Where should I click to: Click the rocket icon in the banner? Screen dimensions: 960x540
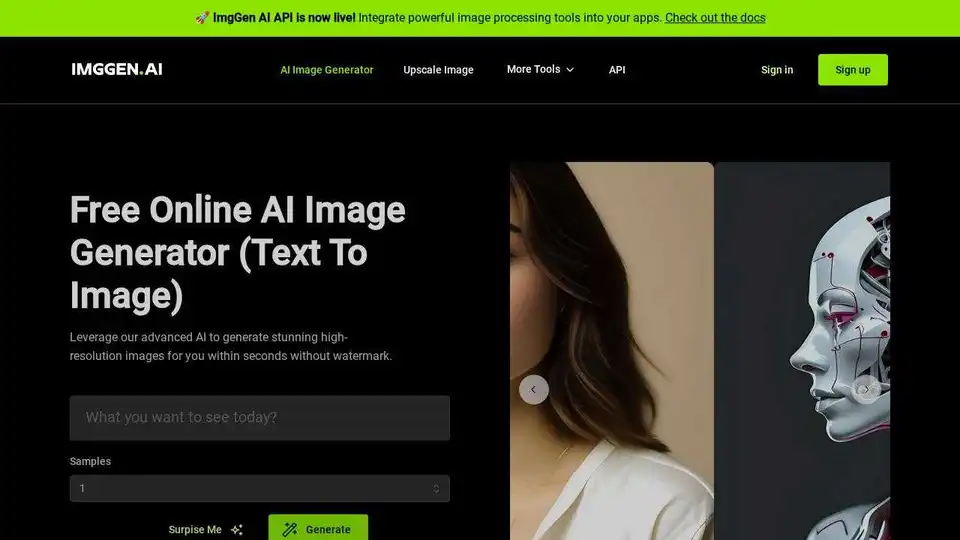pos(202,18)
